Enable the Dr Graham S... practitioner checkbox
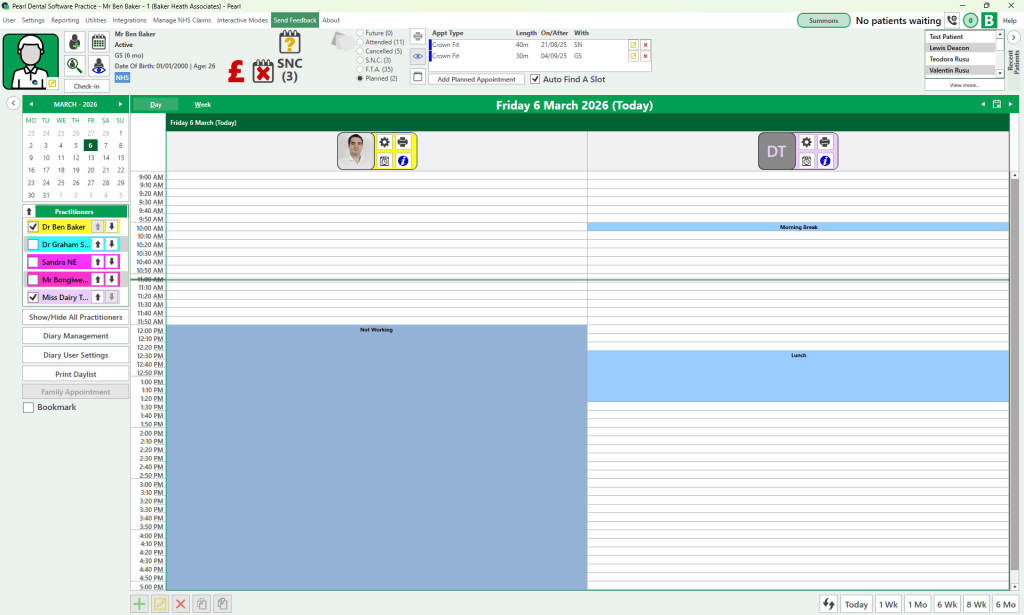Screen dimensions: 1024x615 click(33, 244)
